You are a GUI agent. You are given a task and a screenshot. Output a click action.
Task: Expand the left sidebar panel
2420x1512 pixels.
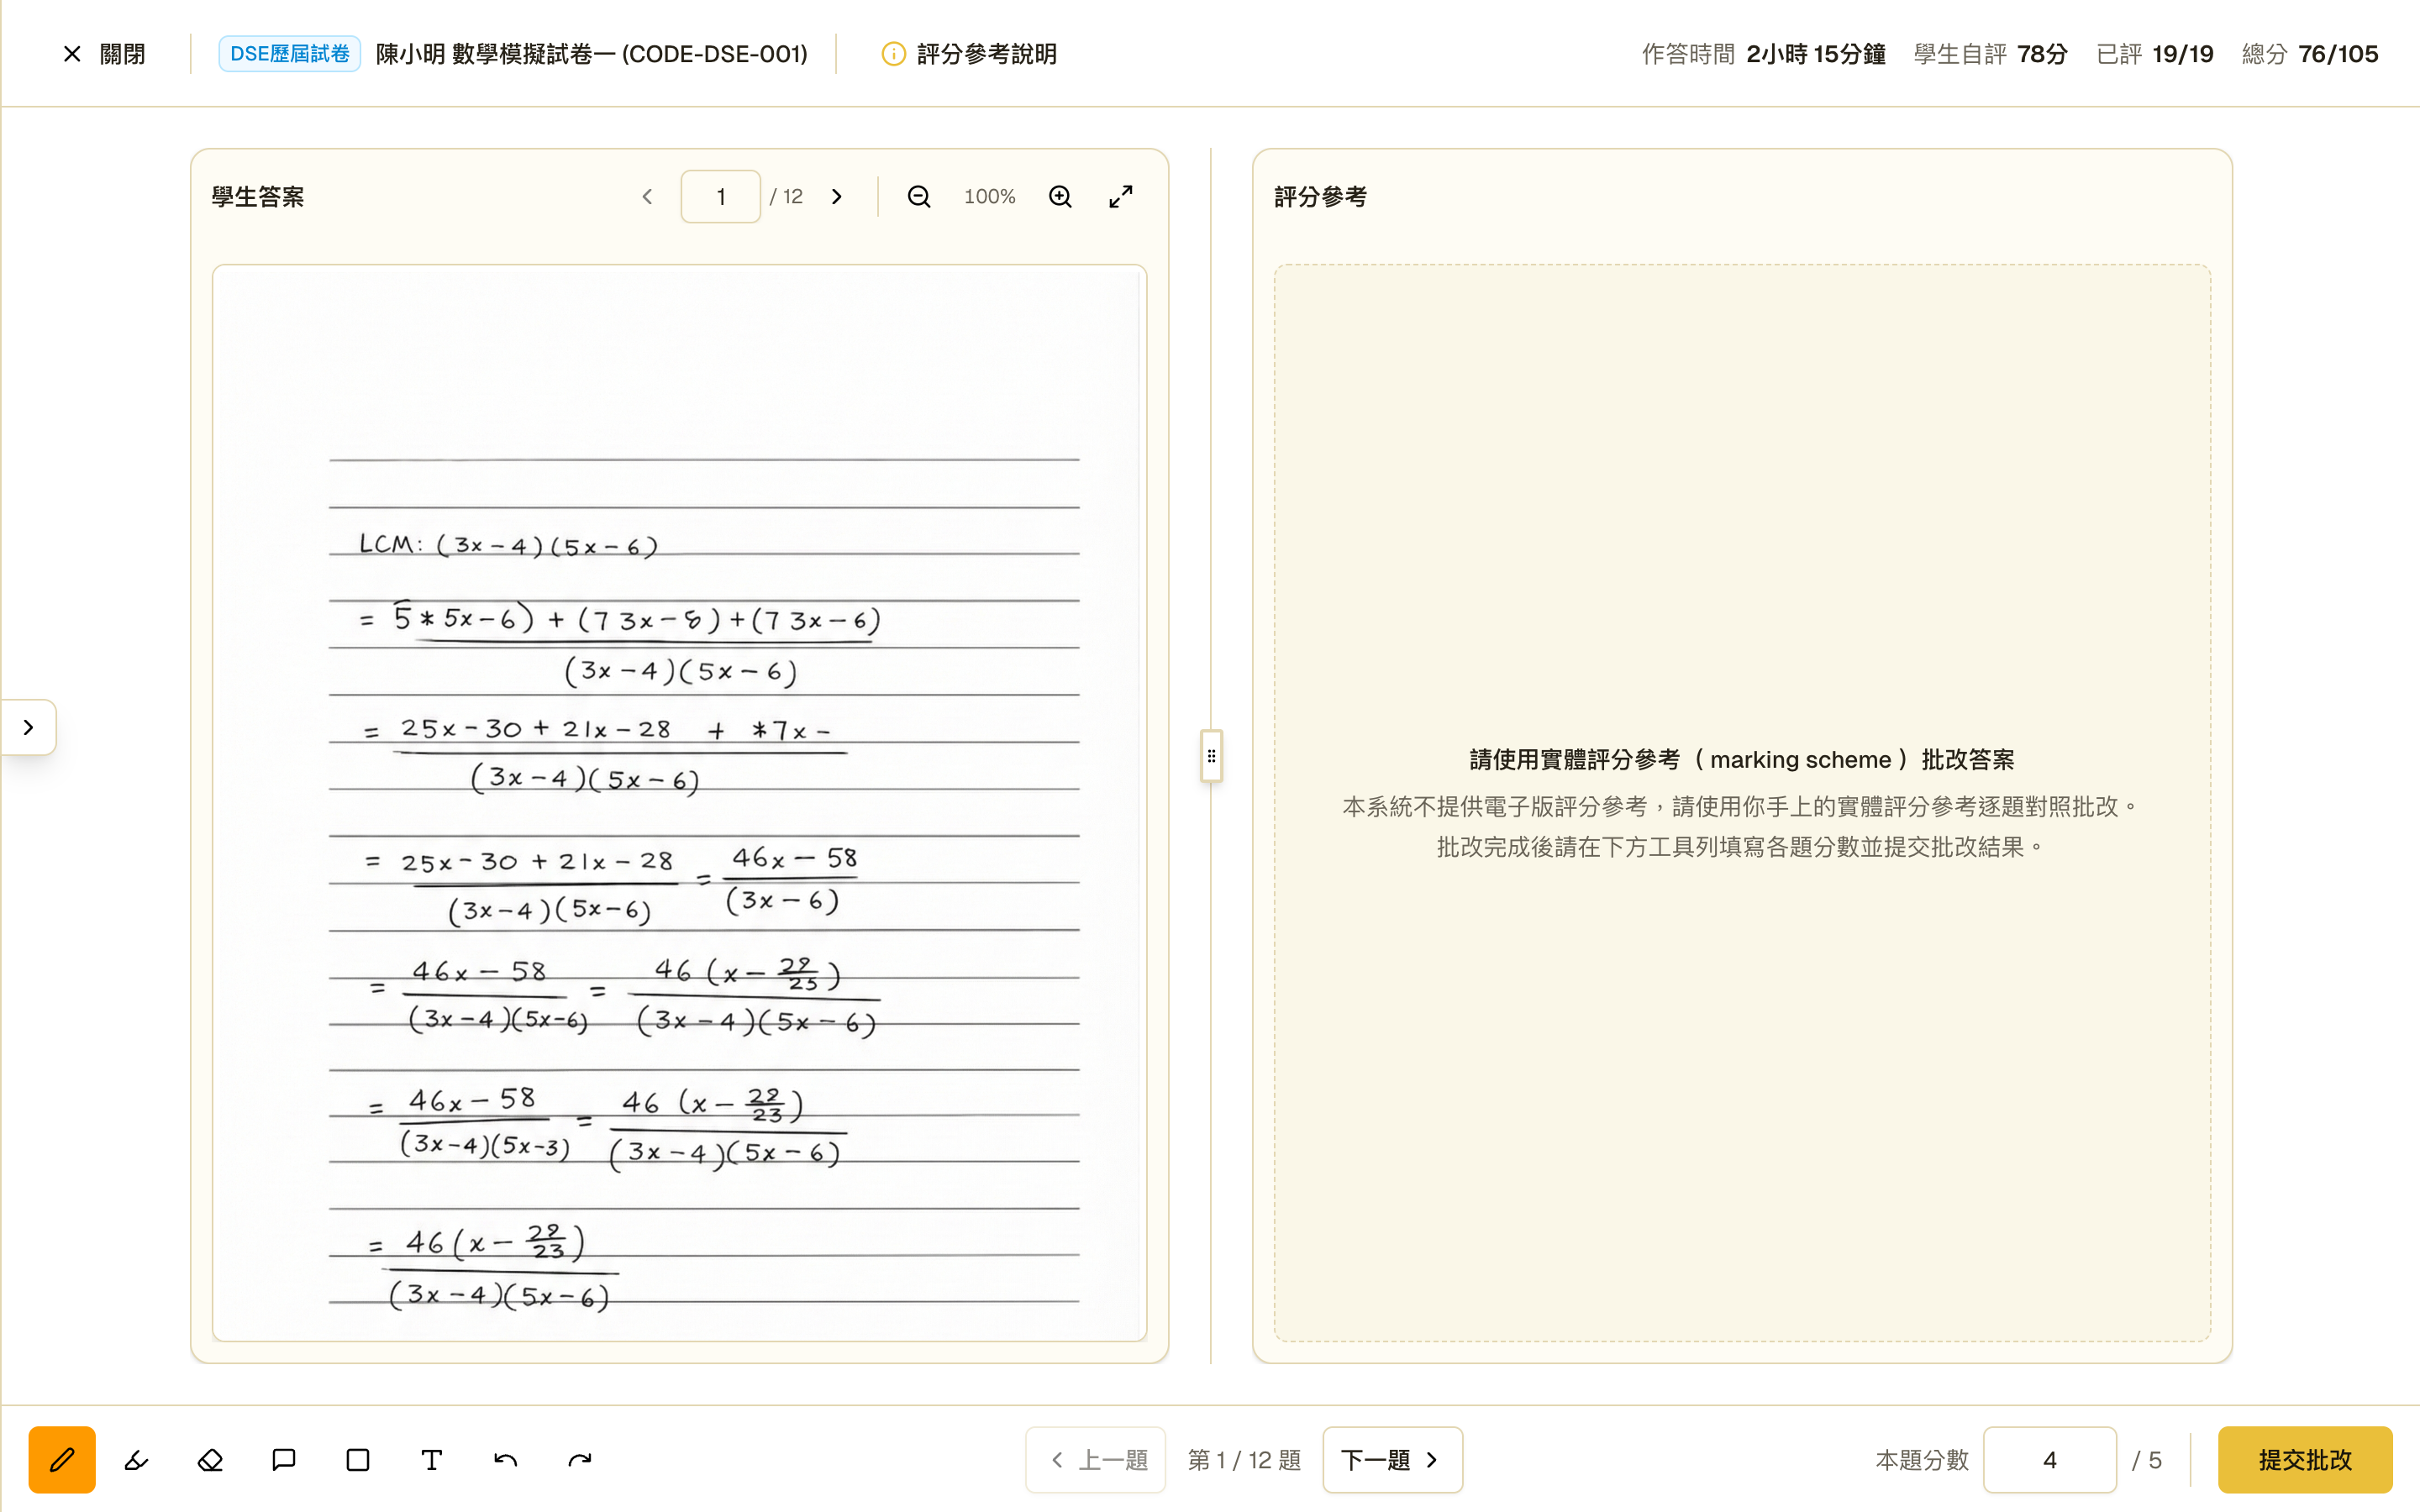(28, 727)
